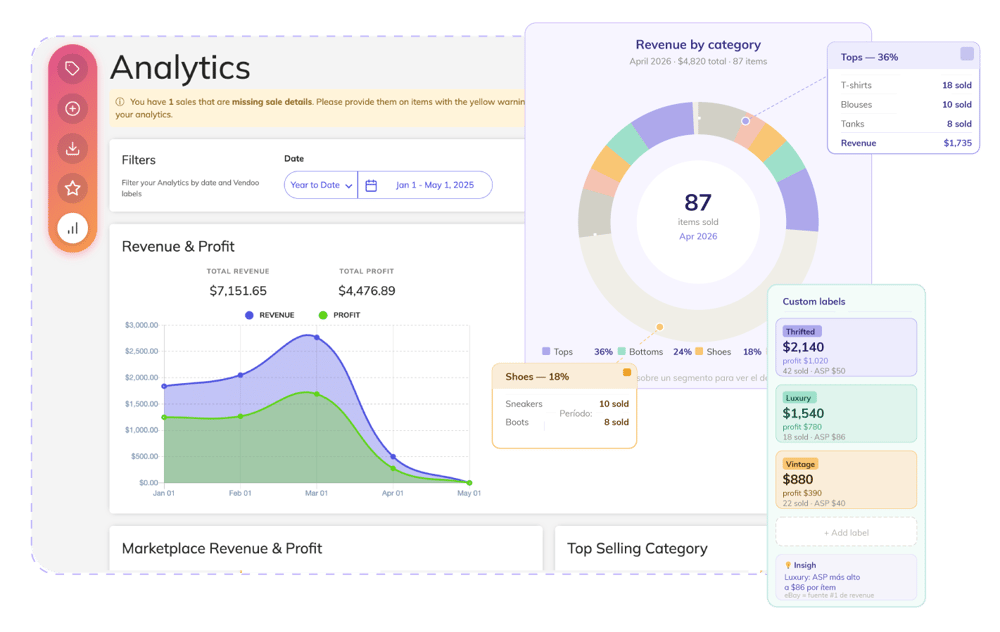1000x632 pixels.
Task: Select the Luxury label card
Action: (846, 414)
